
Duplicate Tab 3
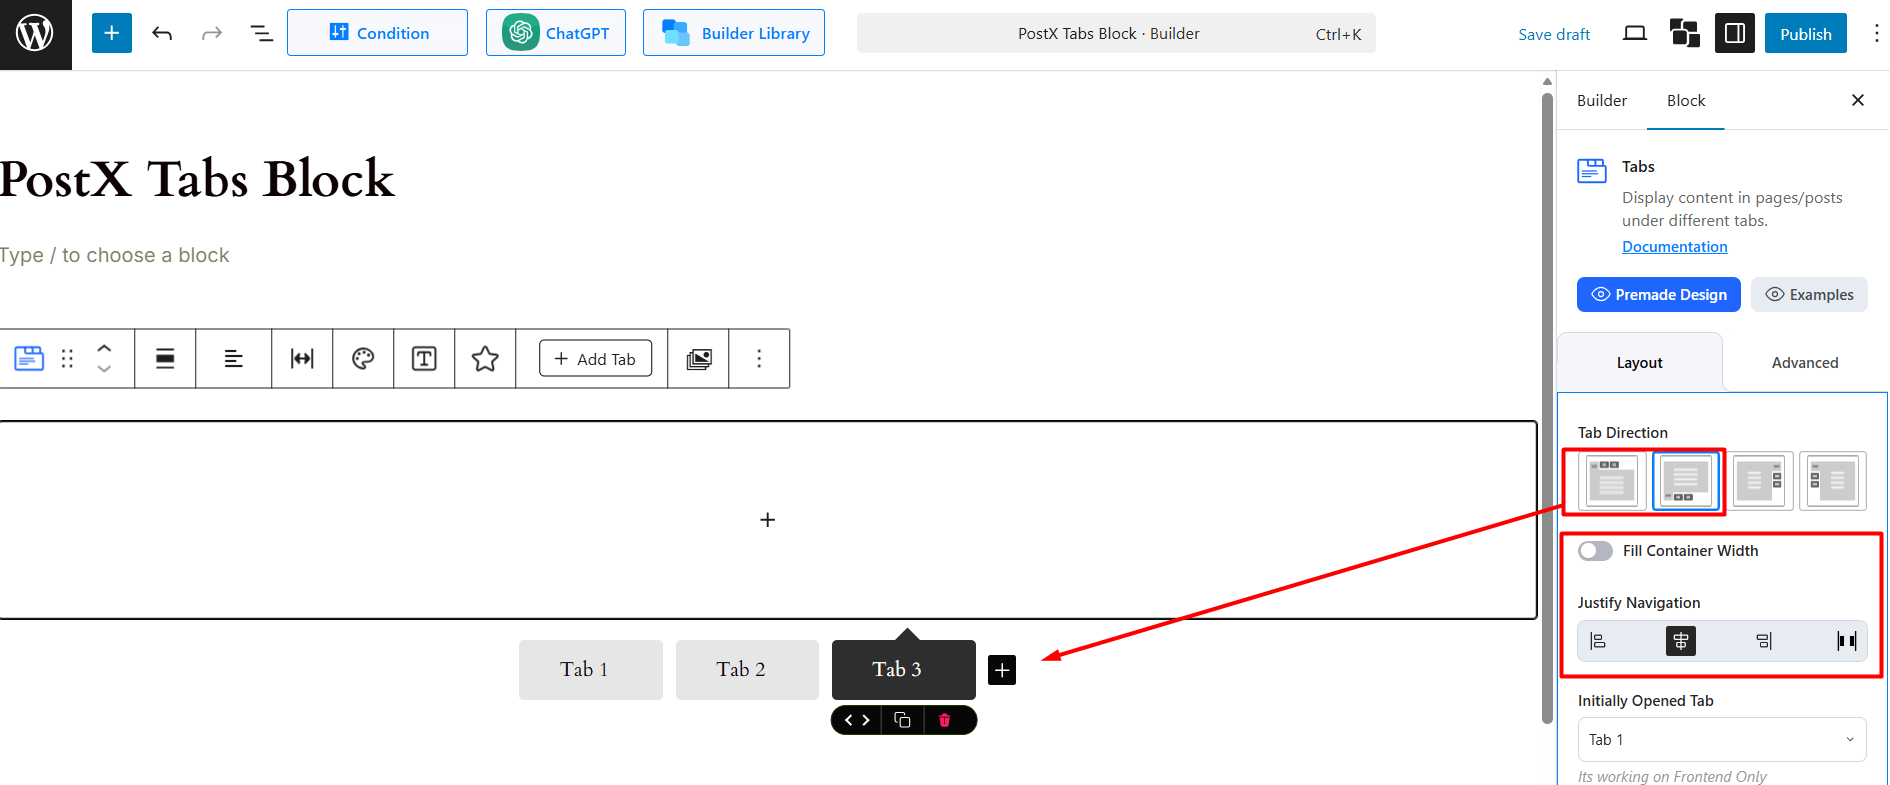click(902, 720)
